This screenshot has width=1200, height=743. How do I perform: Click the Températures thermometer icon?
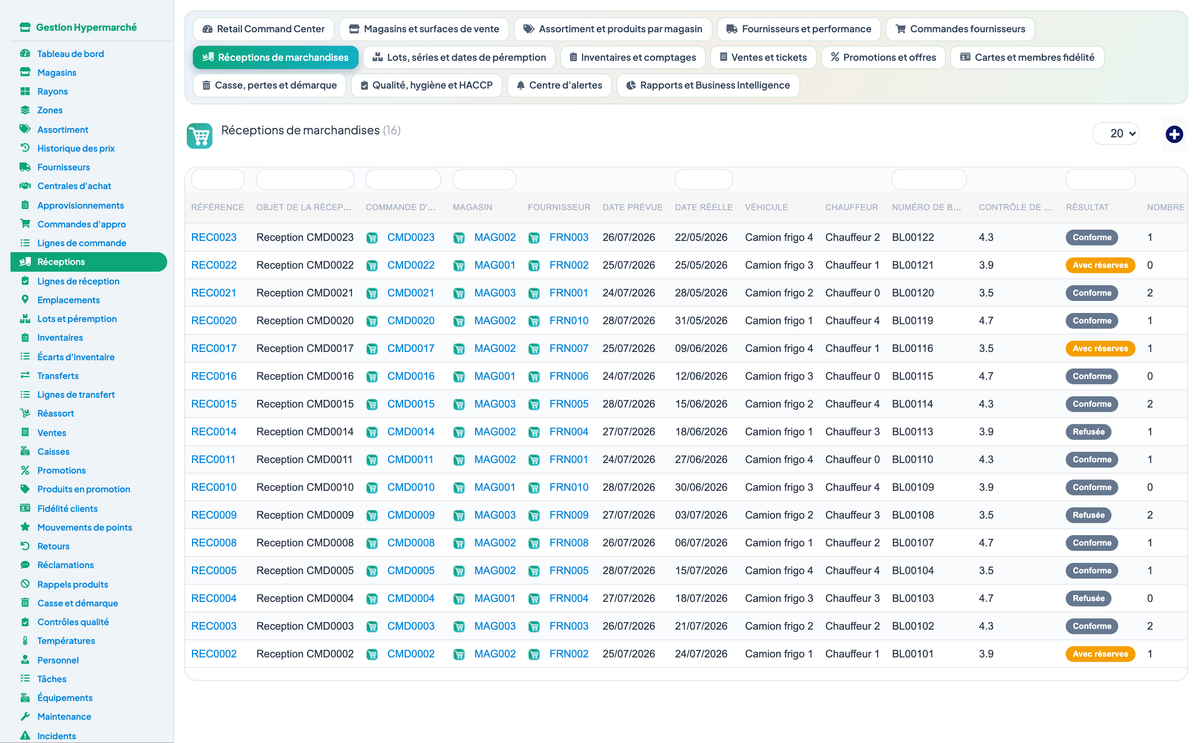point(25,640)
